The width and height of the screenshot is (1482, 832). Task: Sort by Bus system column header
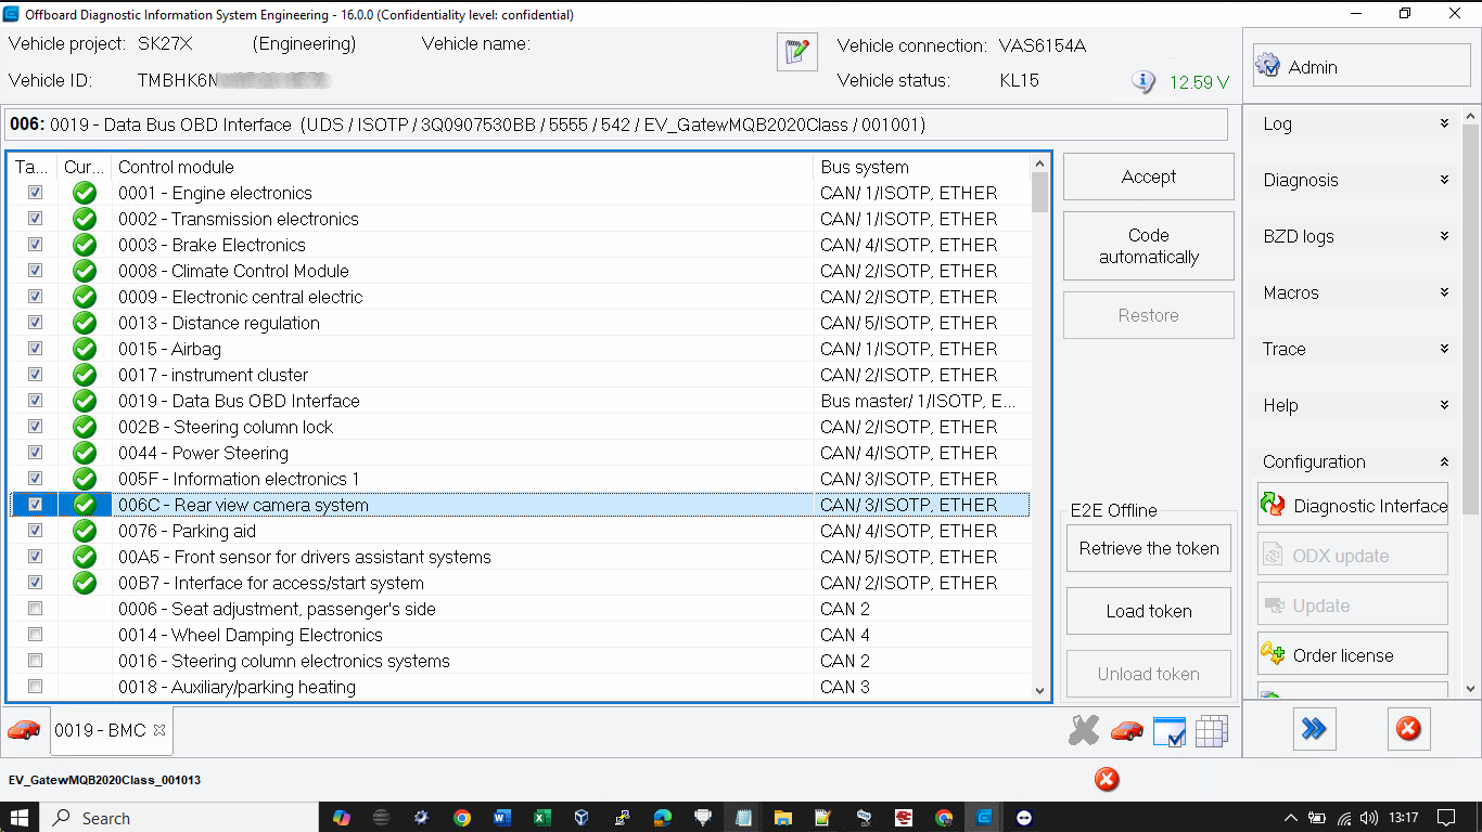point(922,167)
